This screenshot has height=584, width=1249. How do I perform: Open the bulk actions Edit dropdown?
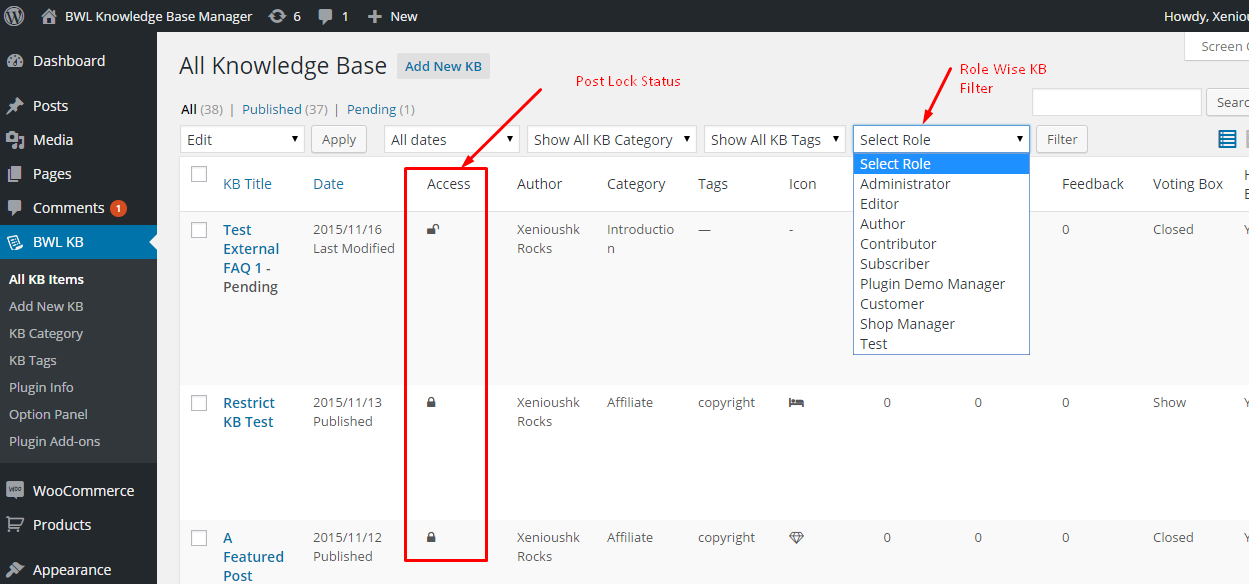(x=242, y=139)
